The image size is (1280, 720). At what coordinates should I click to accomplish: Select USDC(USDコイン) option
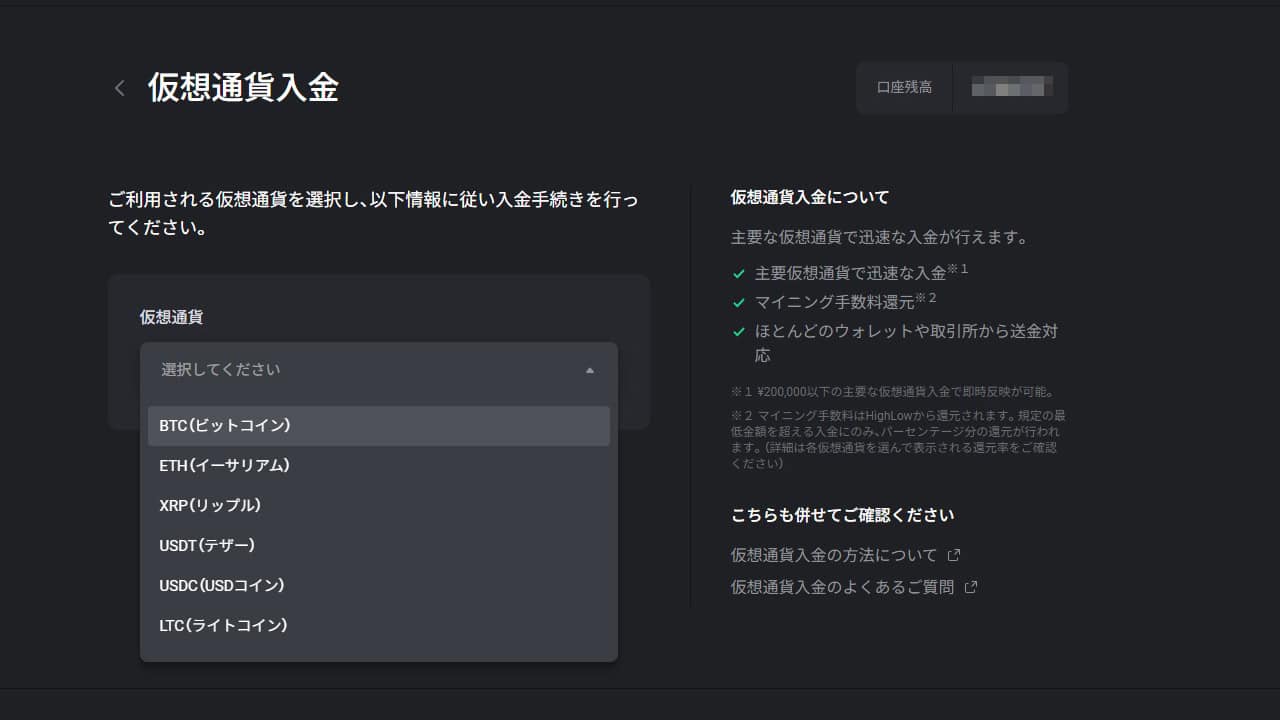(x=379, y=586)
